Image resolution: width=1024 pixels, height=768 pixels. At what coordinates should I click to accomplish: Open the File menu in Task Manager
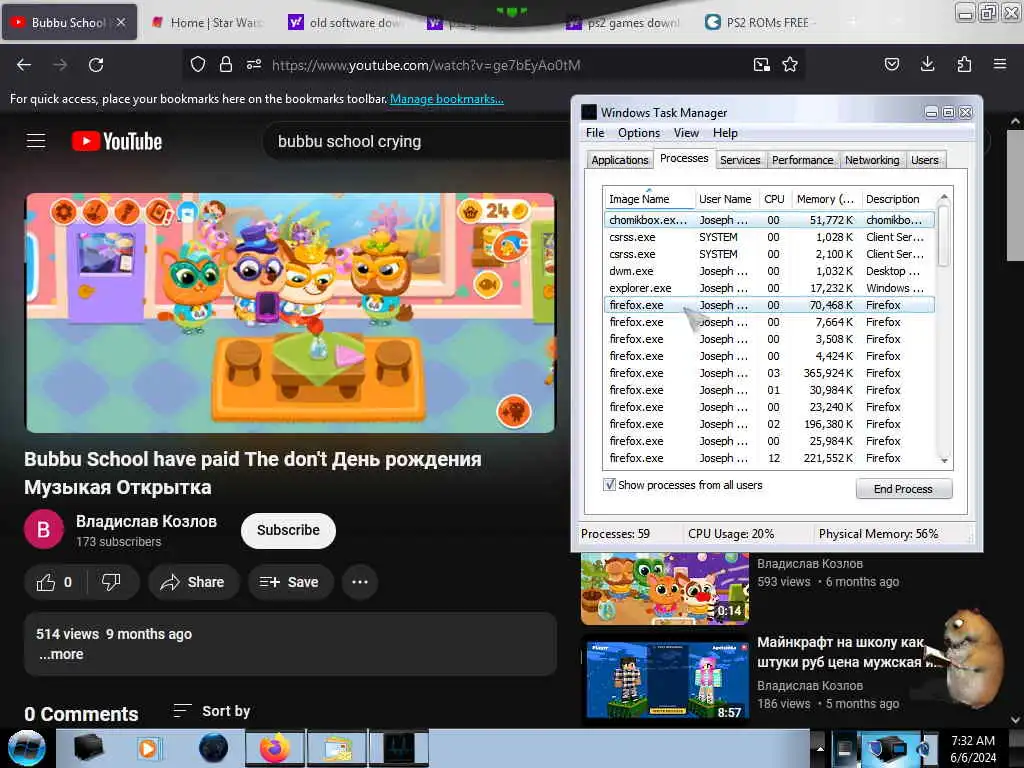(595, 133)
